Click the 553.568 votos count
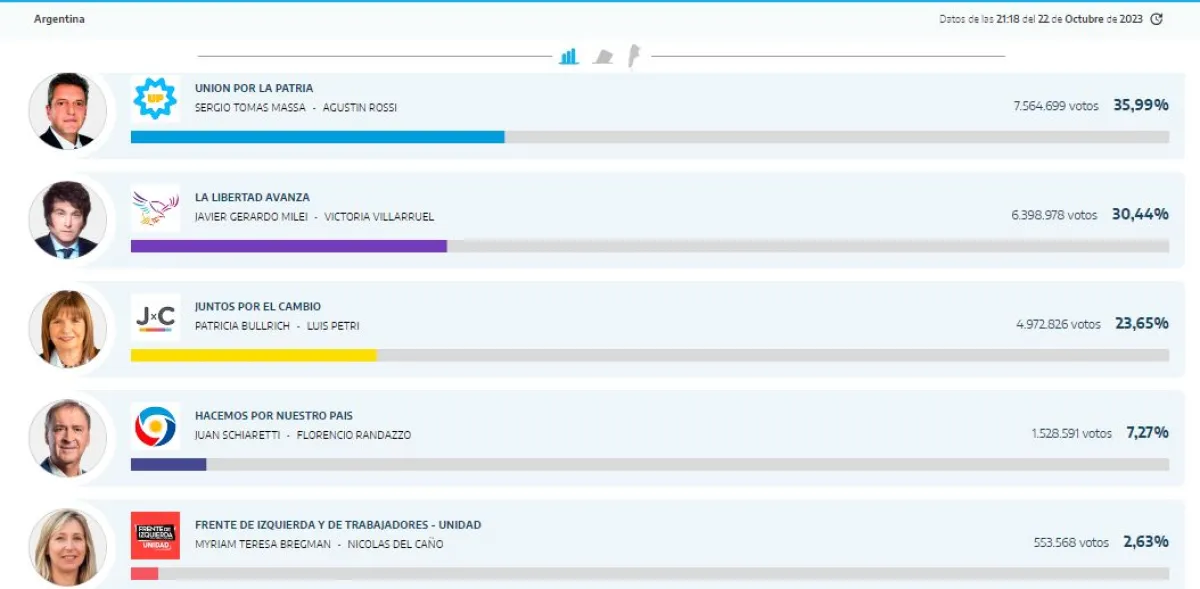The image size is (1200, 589). (x=1071, y=541)
